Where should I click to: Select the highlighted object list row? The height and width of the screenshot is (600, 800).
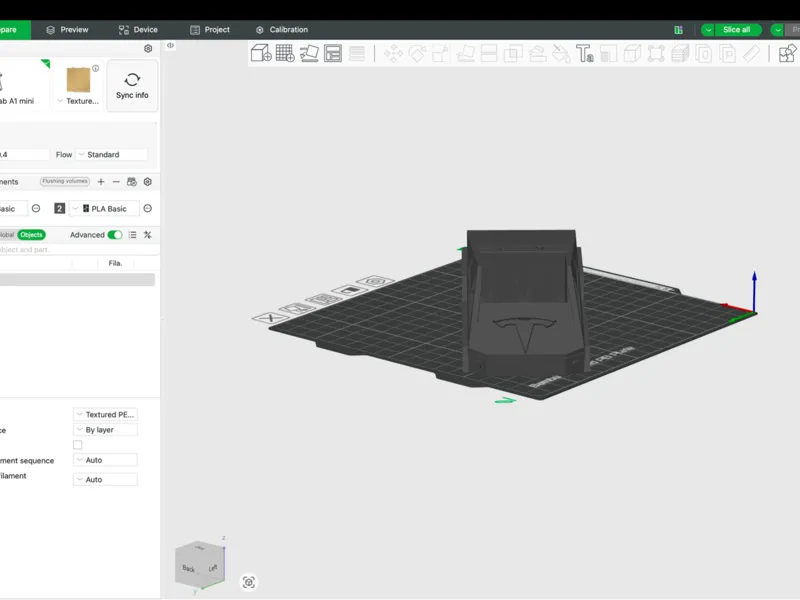pyautogui.click(x=77, y=280)
